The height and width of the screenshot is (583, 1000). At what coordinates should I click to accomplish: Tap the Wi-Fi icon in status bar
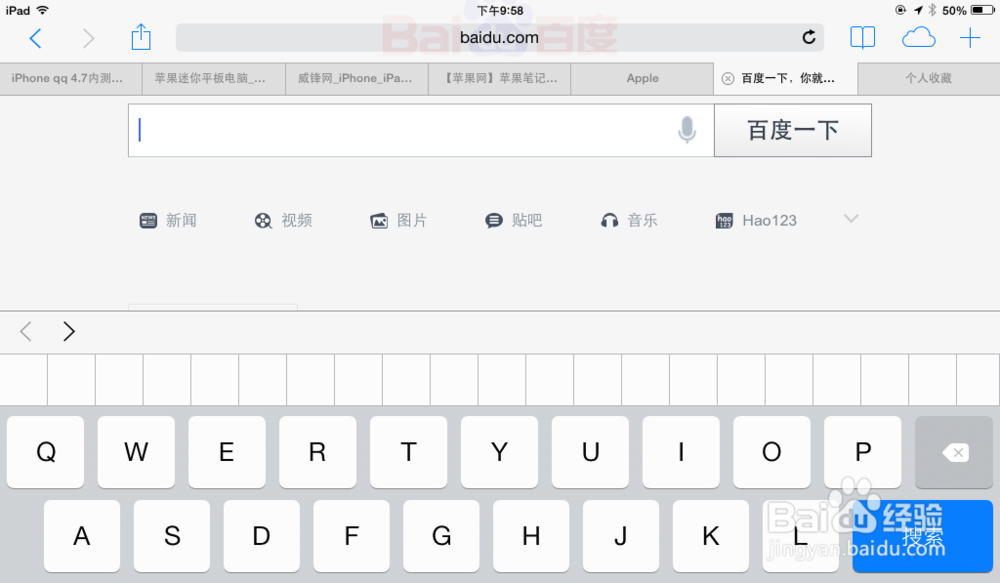[43, 10]
